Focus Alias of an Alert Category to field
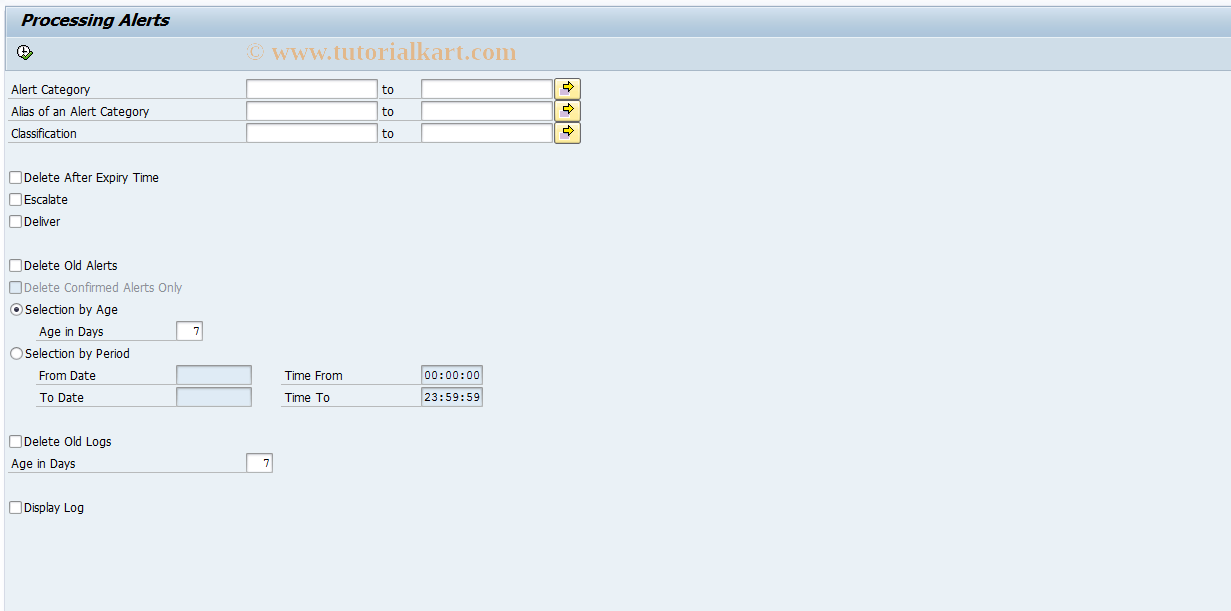 point(487,111)
